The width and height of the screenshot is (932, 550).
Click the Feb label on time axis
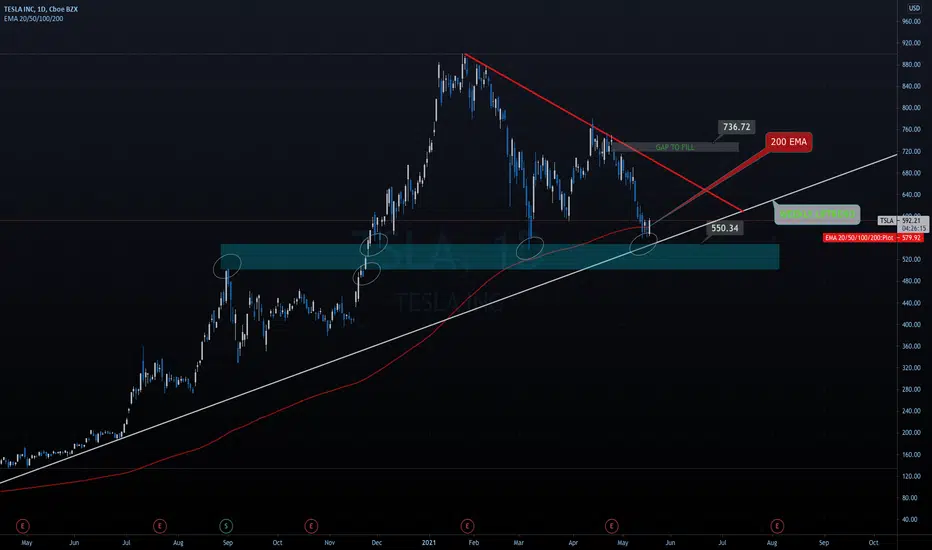473,543
